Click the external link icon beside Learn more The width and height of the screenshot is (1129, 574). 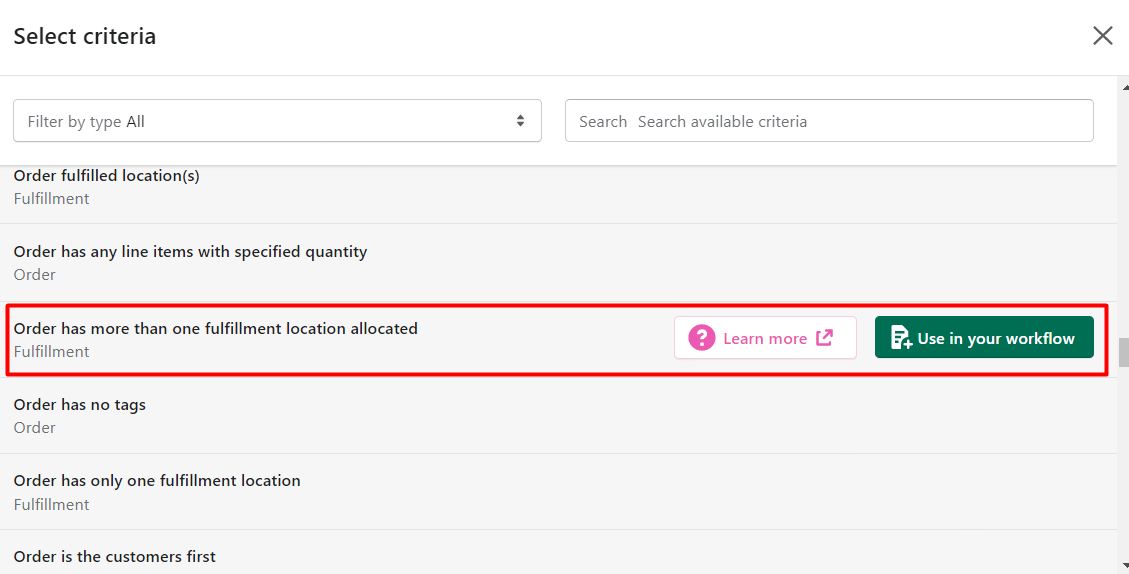[x=824, y=338]
